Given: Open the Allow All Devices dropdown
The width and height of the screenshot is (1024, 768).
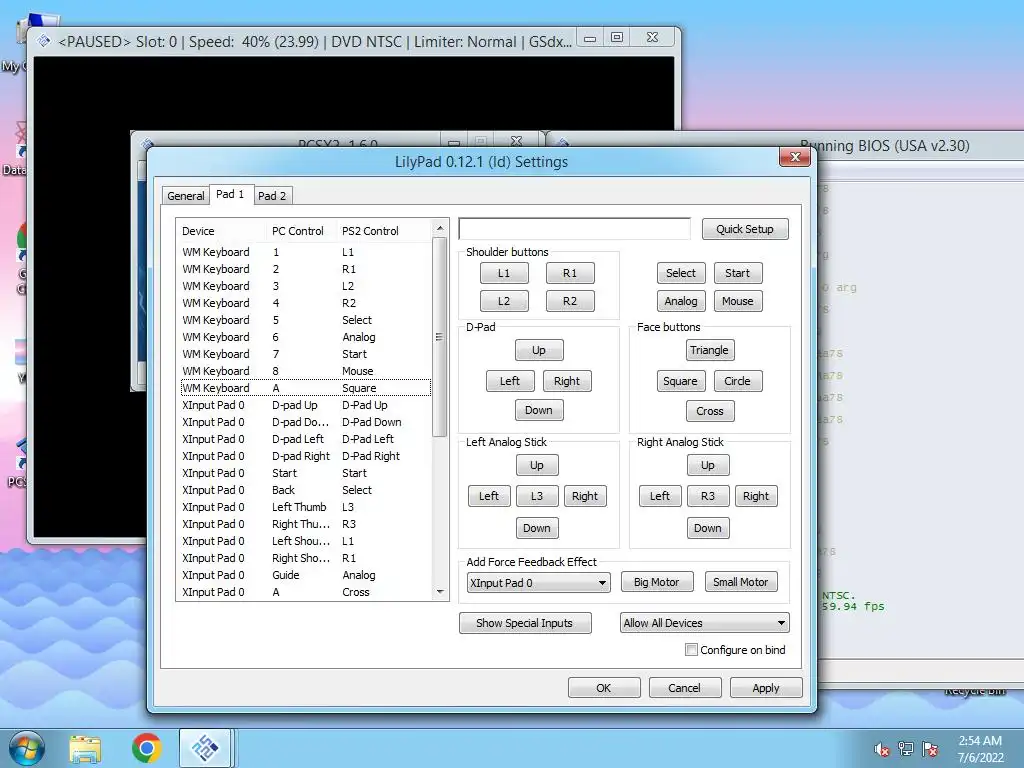Looking at the screenshot, I should 705,623.
